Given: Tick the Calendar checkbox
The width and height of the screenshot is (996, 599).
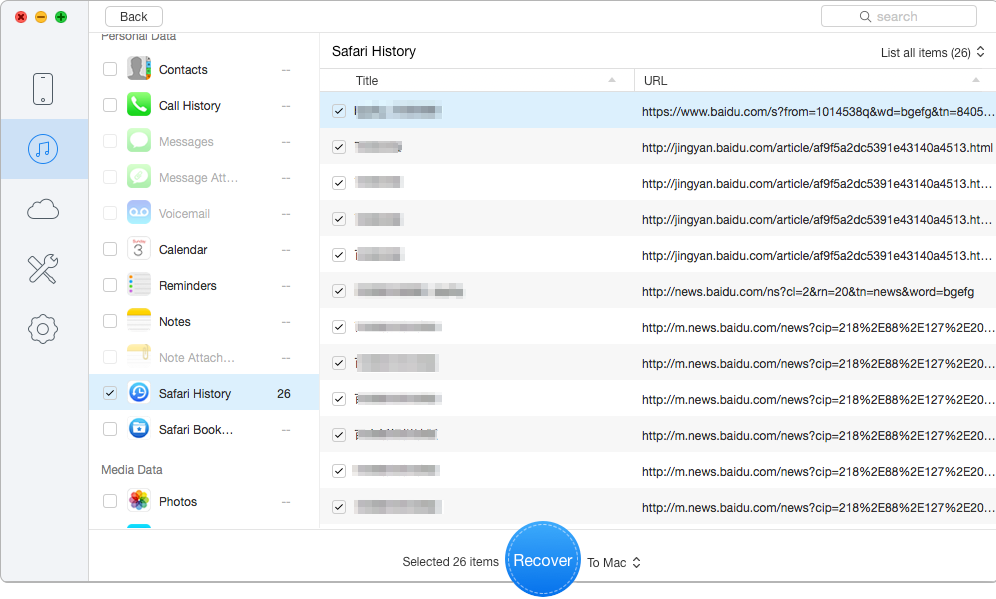Looking at the screenshot, I should tap(110, 249).
